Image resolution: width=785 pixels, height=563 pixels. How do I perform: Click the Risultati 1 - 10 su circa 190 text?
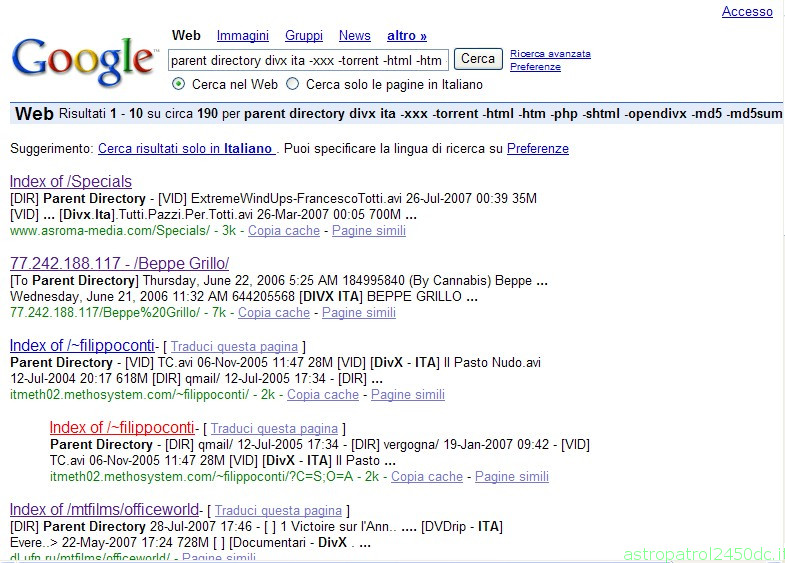138,114
